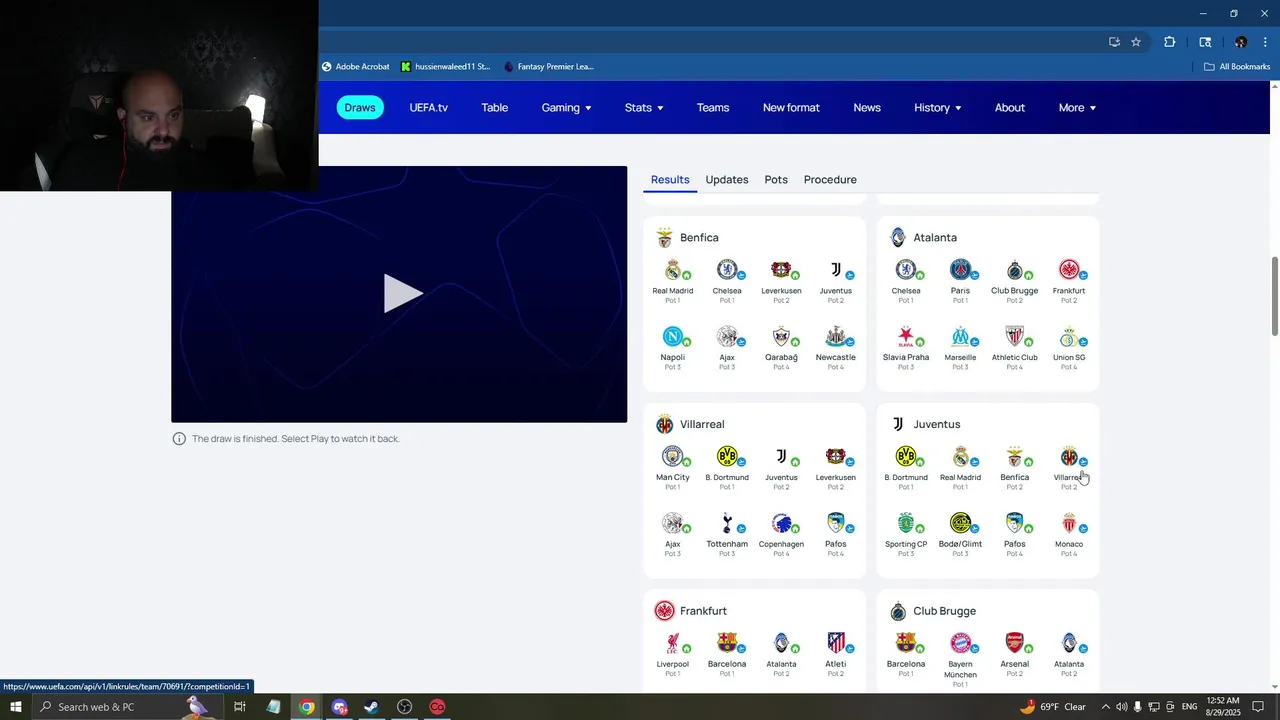Switch to the Pots tab
Viewport: 1280px width, 720px height.
point(776,180)
